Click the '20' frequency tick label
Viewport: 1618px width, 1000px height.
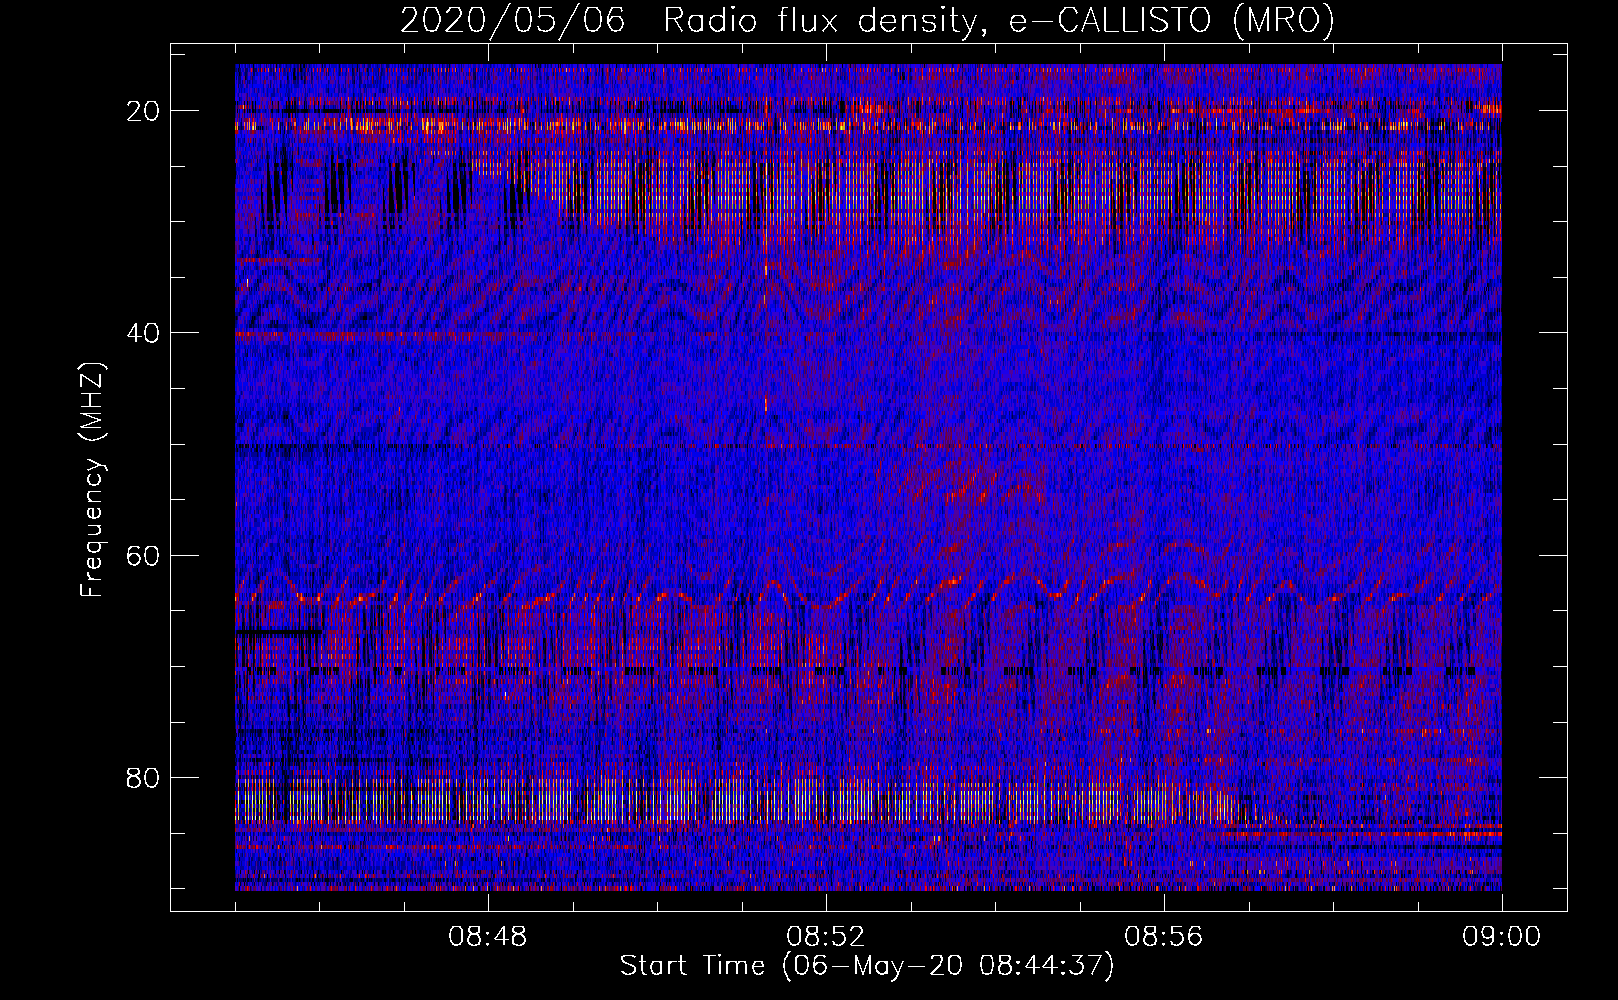[144, 111]
